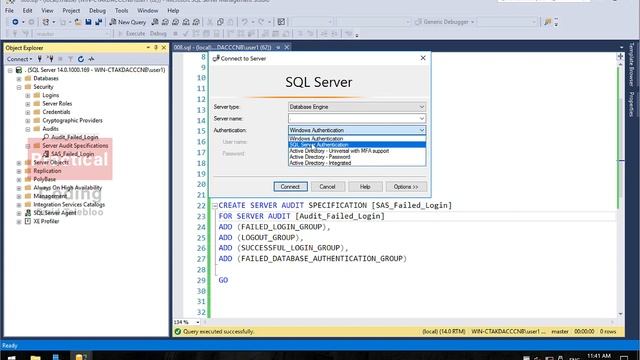
Task: Click the New Query toolbar button
Action: (128, 22)
